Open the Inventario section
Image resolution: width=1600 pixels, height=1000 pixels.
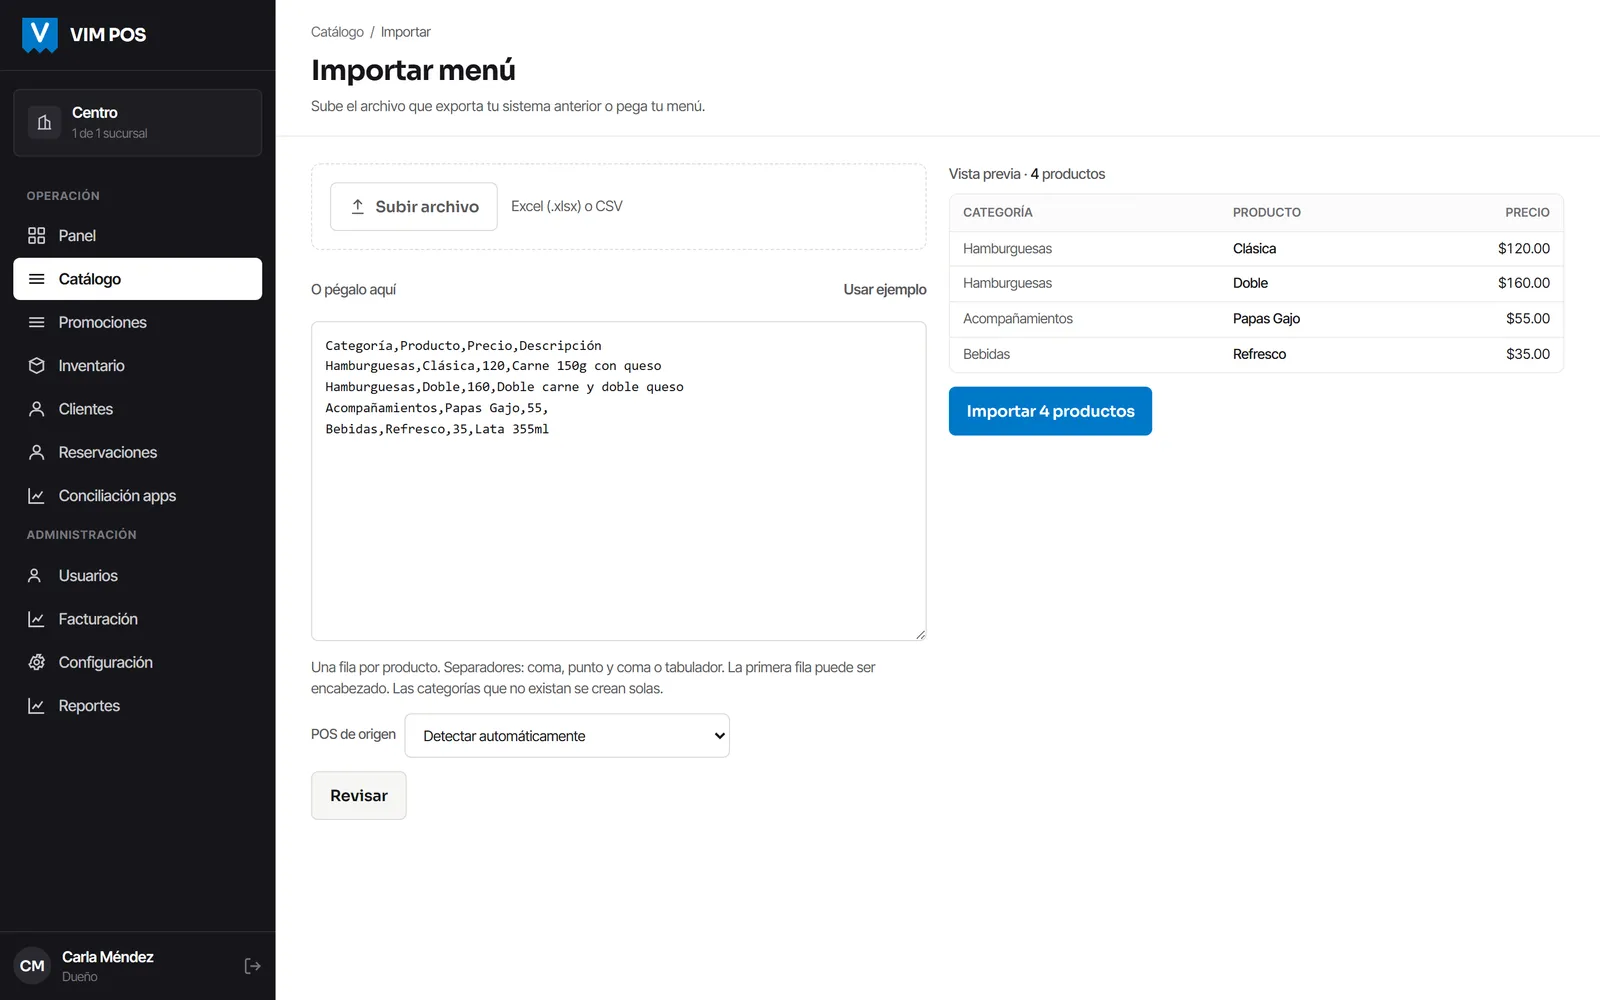(x=138, y=366)
